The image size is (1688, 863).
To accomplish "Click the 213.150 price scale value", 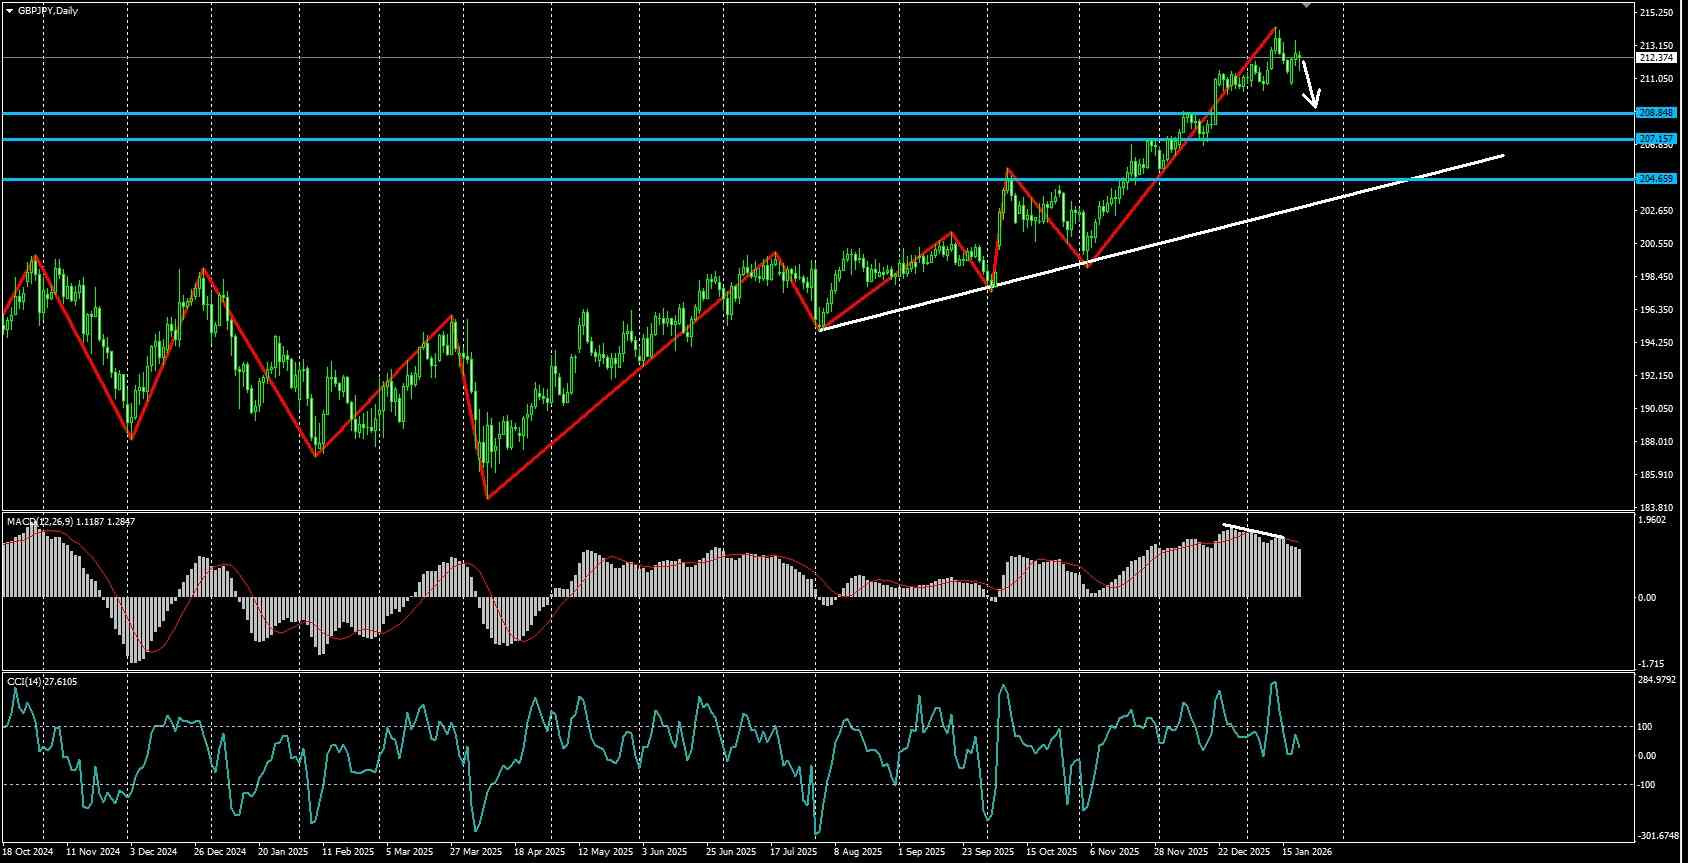I will pos(1656,46).
